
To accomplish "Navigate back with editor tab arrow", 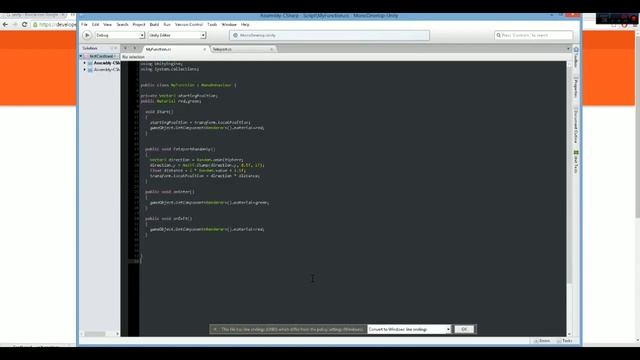I will (x=125, y=48).
